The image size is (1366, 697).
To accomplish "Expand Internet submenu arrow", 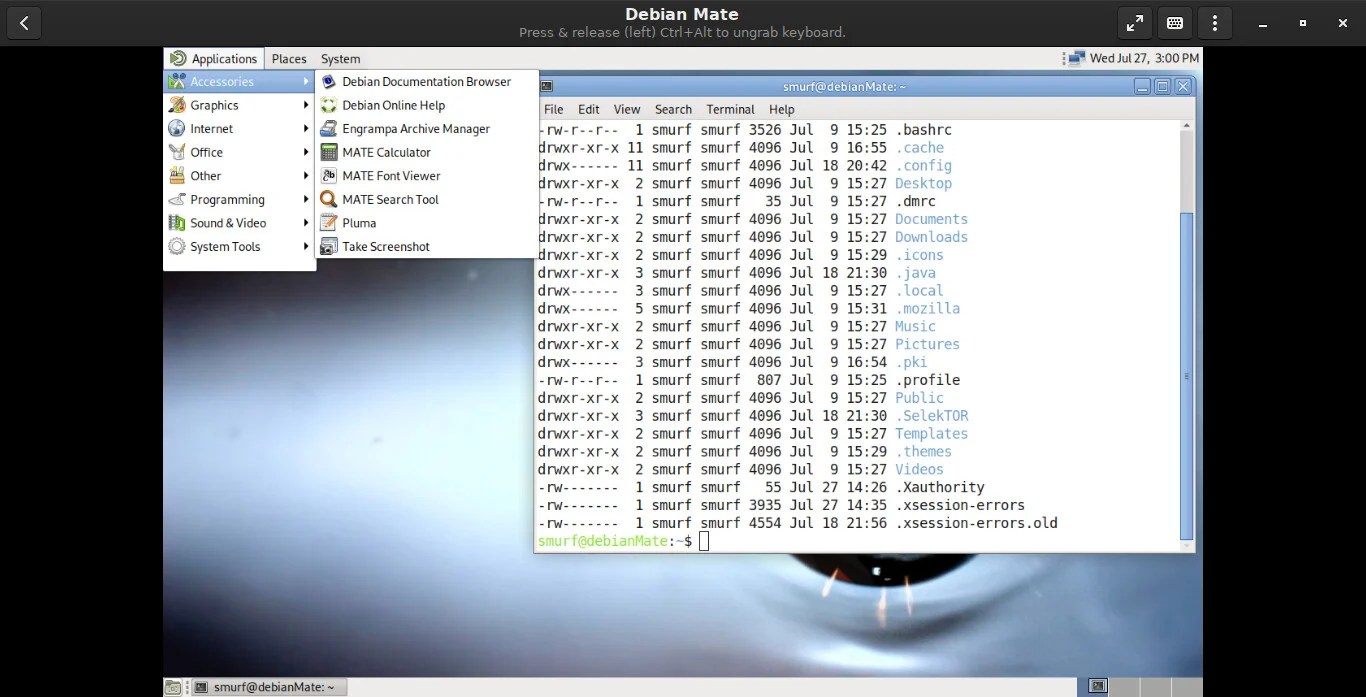I will (306, 129).
